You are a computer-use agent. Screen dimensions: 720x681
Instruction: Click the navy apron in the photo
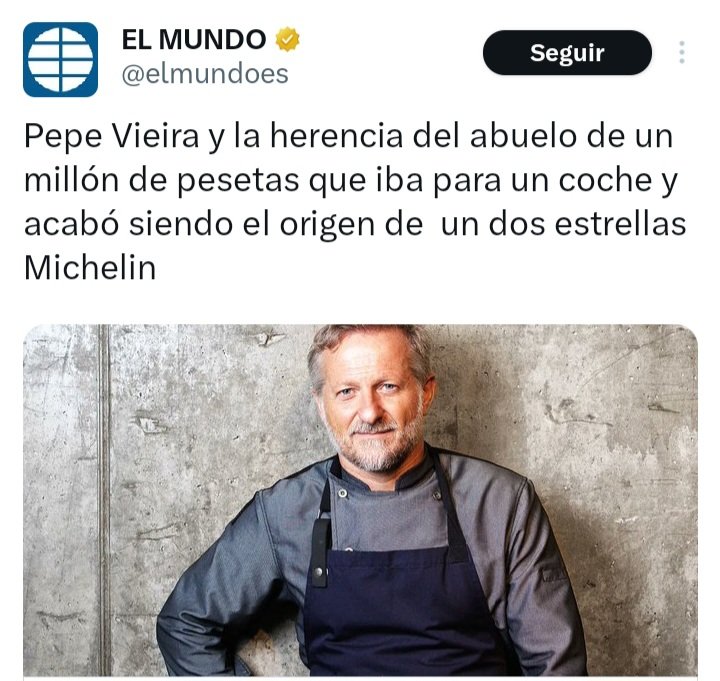point(399,611)
